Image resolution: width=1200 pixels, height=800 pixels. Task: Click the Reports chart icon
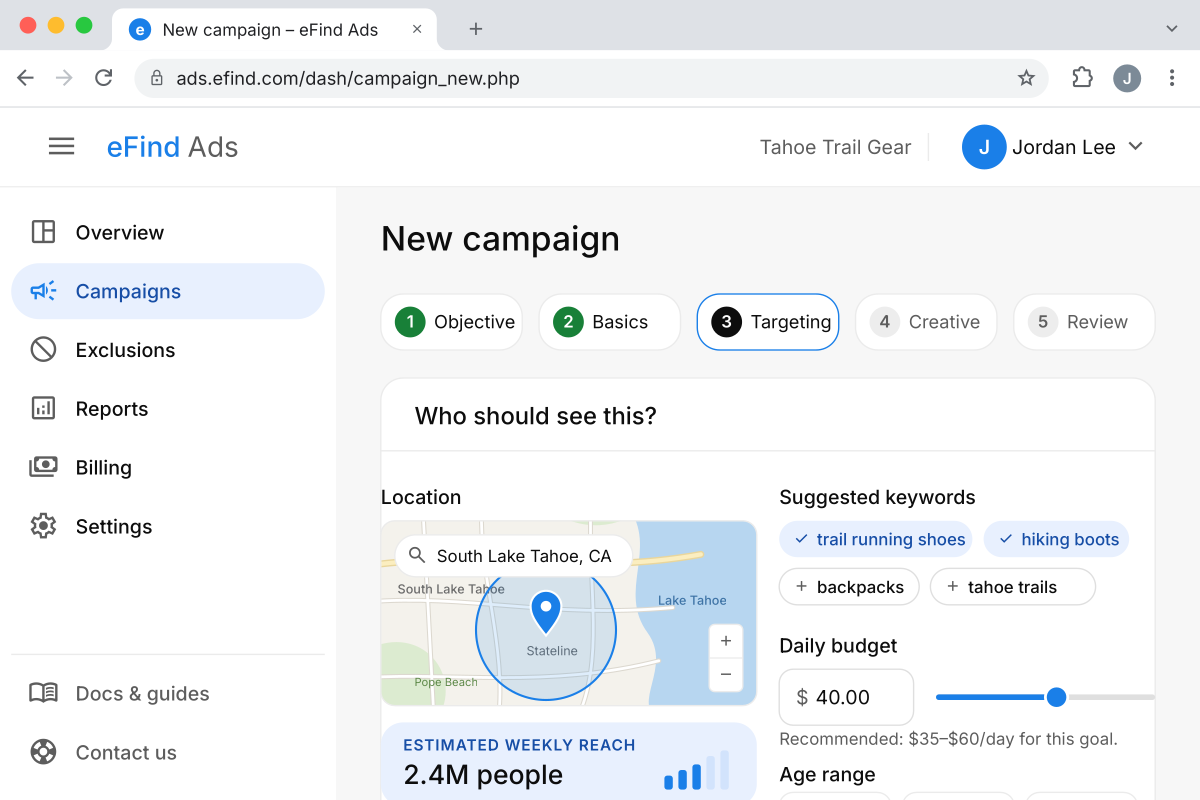(x=43, y=409)
